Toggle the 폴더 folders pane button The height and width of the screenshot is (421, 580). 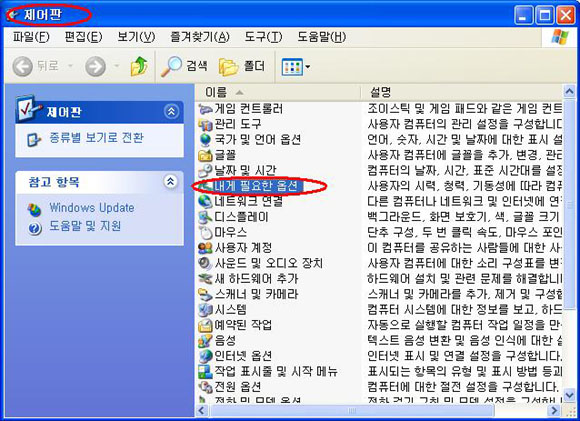point(242,67)
